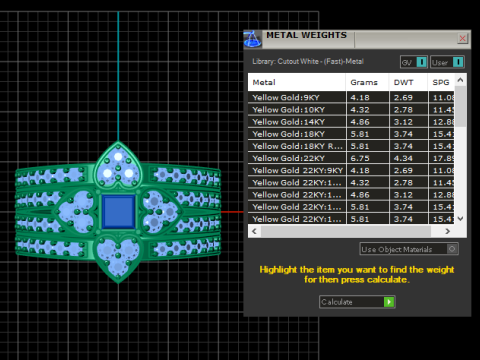The height and width of the screenshot is (360, 480).
Task: Click the horizontal scrollbar thumb under the table
Action: [x=346, y=231]
